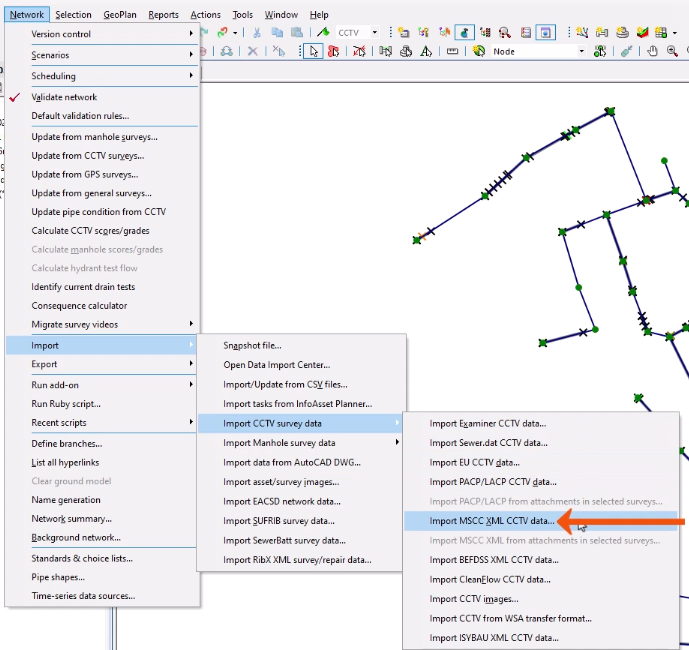Click the stacked-discs pointer tool icon

click(x=406, y=51)
